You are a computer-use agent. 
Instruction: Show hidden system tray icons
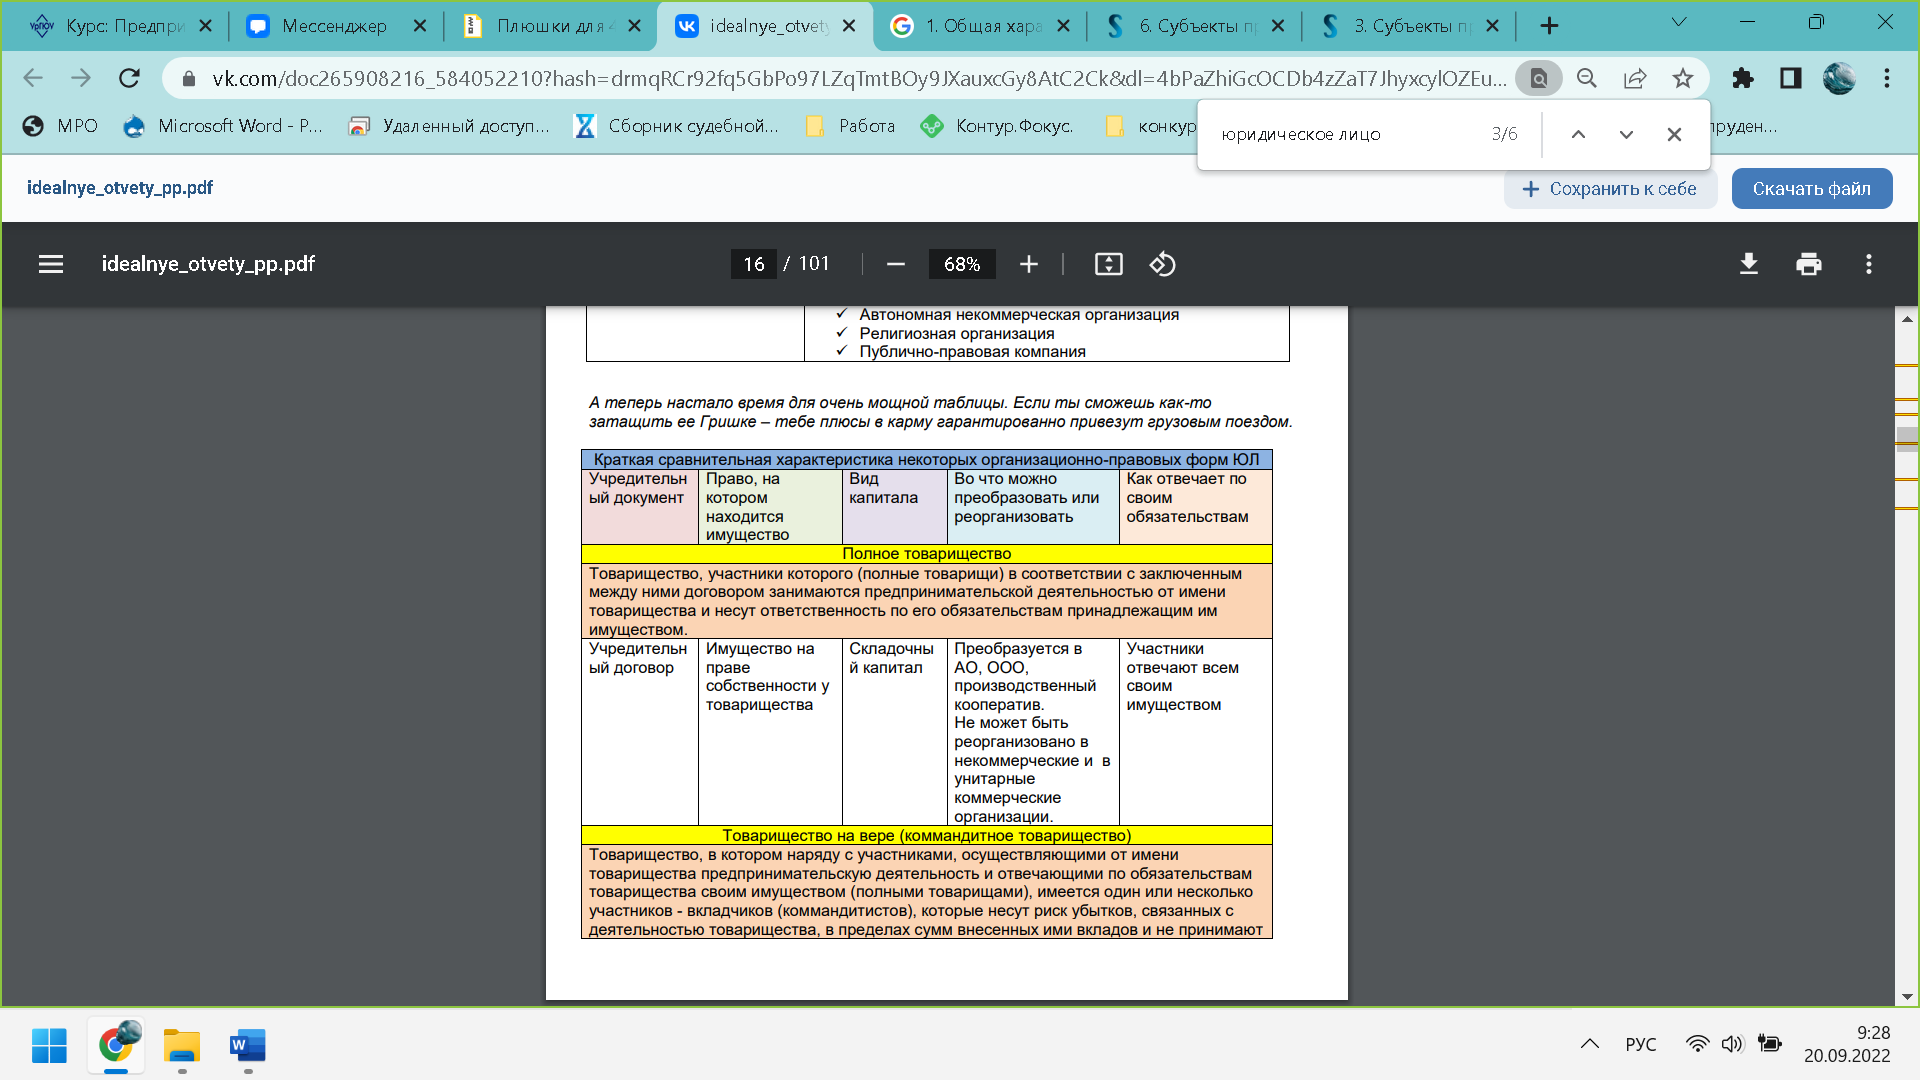click(1589, 1044)
